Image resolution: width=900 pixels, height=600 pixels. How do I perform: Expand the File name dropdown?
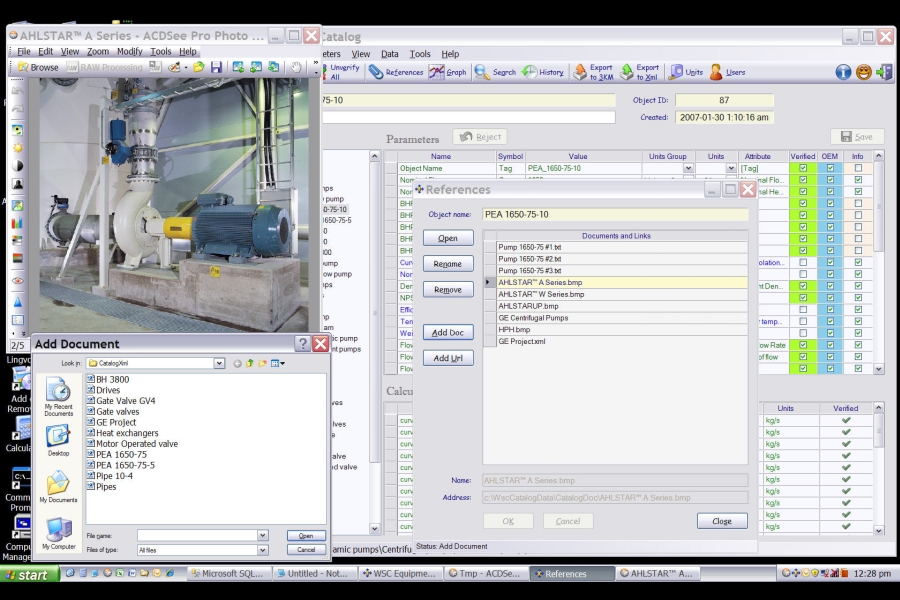[x=262, y=535]
